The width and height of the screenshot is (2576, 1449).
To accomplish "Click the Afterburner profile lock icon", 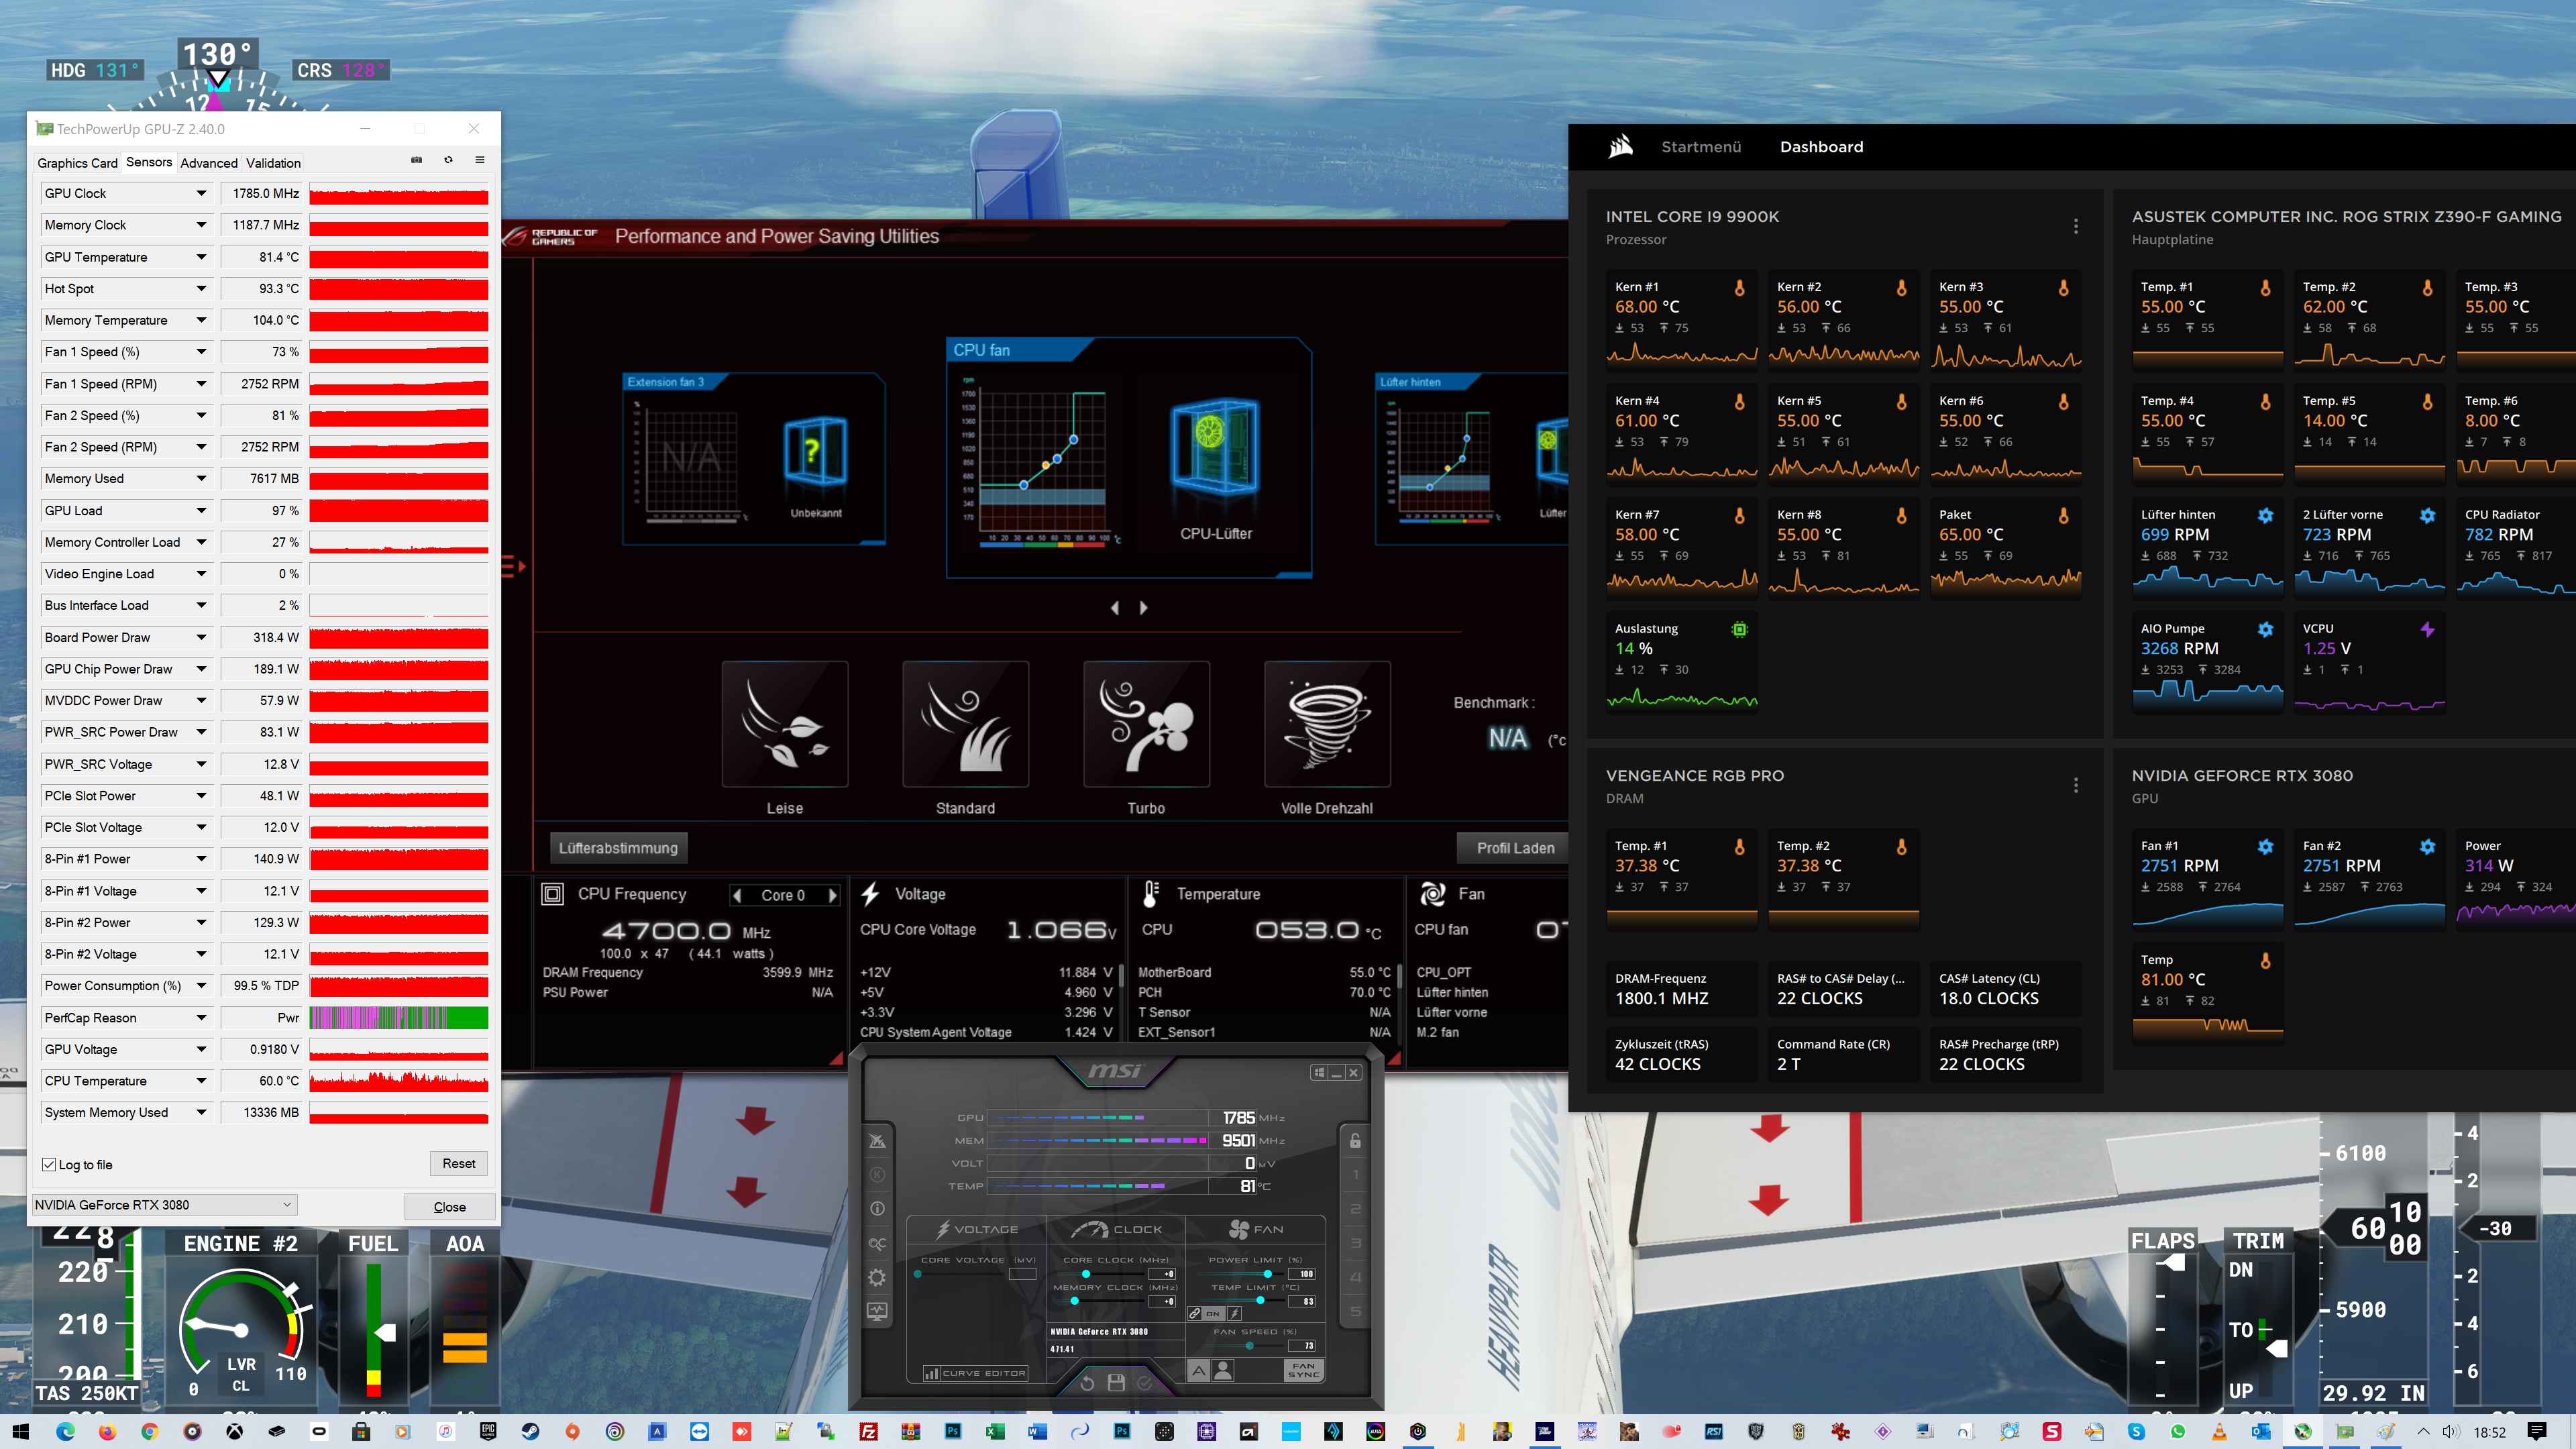I will [1355, 1141].
